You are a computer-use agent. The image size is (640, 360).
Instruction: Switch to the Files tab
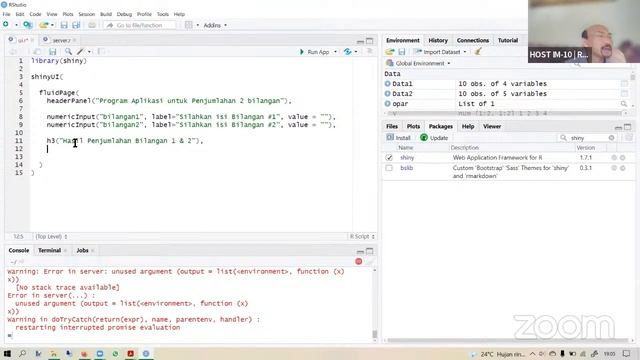392,127
